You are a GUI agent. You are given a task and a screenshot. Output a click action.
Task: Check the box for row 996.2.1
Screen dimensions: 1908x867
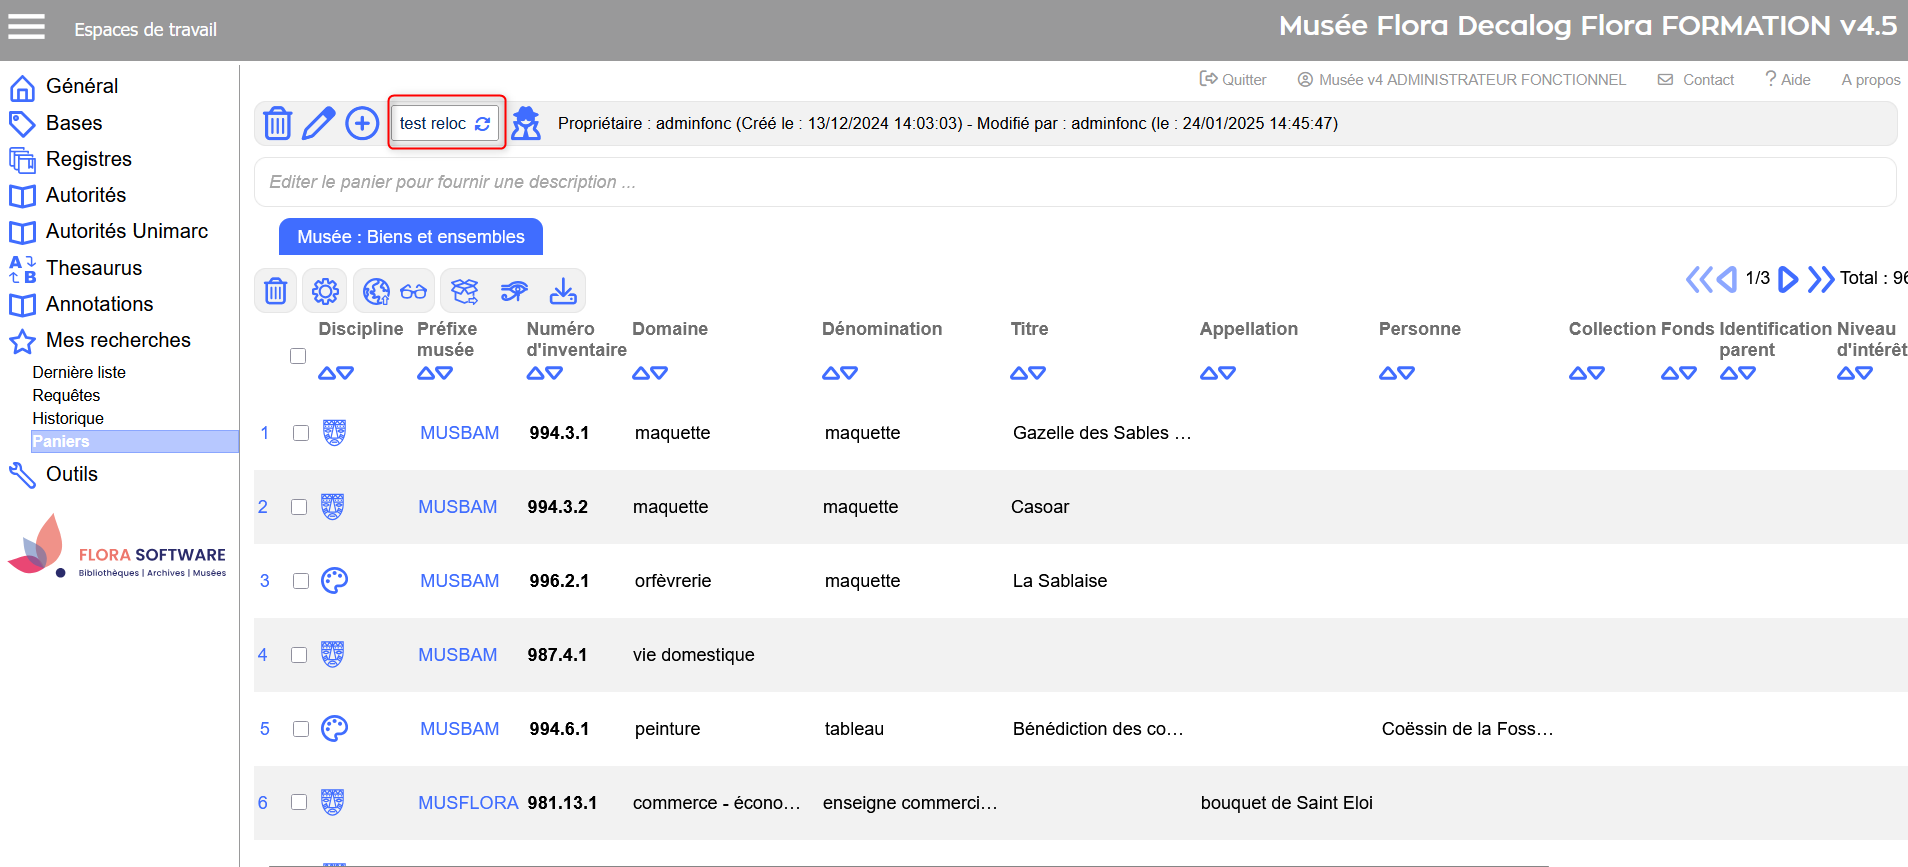(301, 581)
